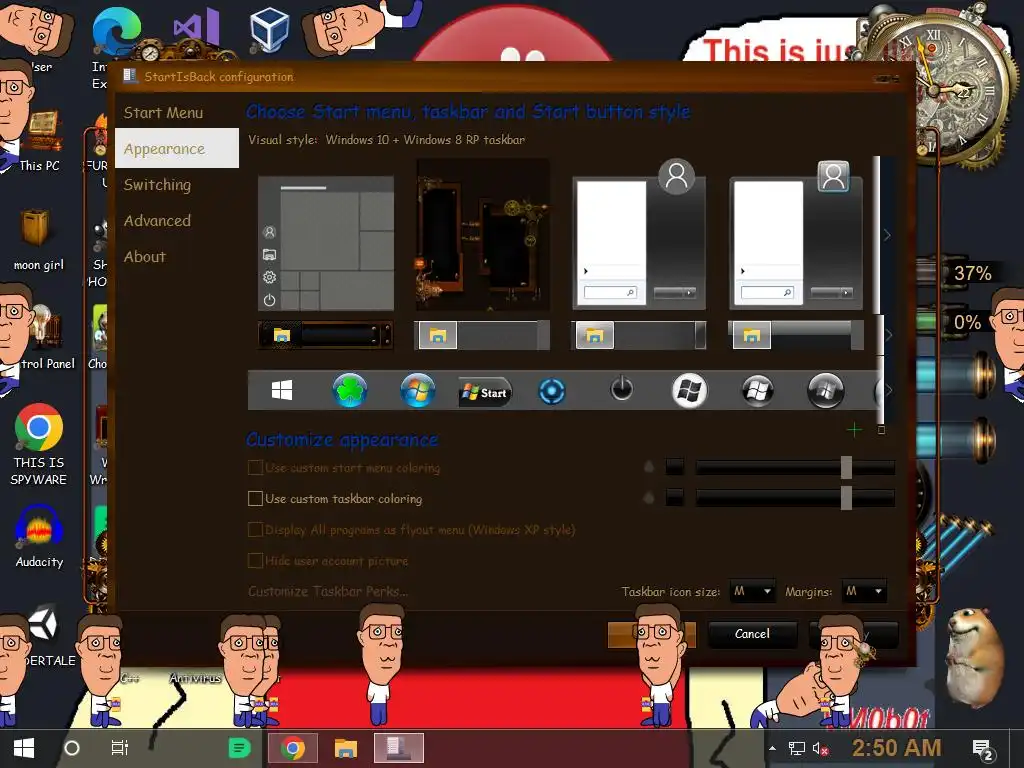Viewport: 1024px width, 768px height.
Task: Select the power-symbol Start button style
Action: pos(621,389)
